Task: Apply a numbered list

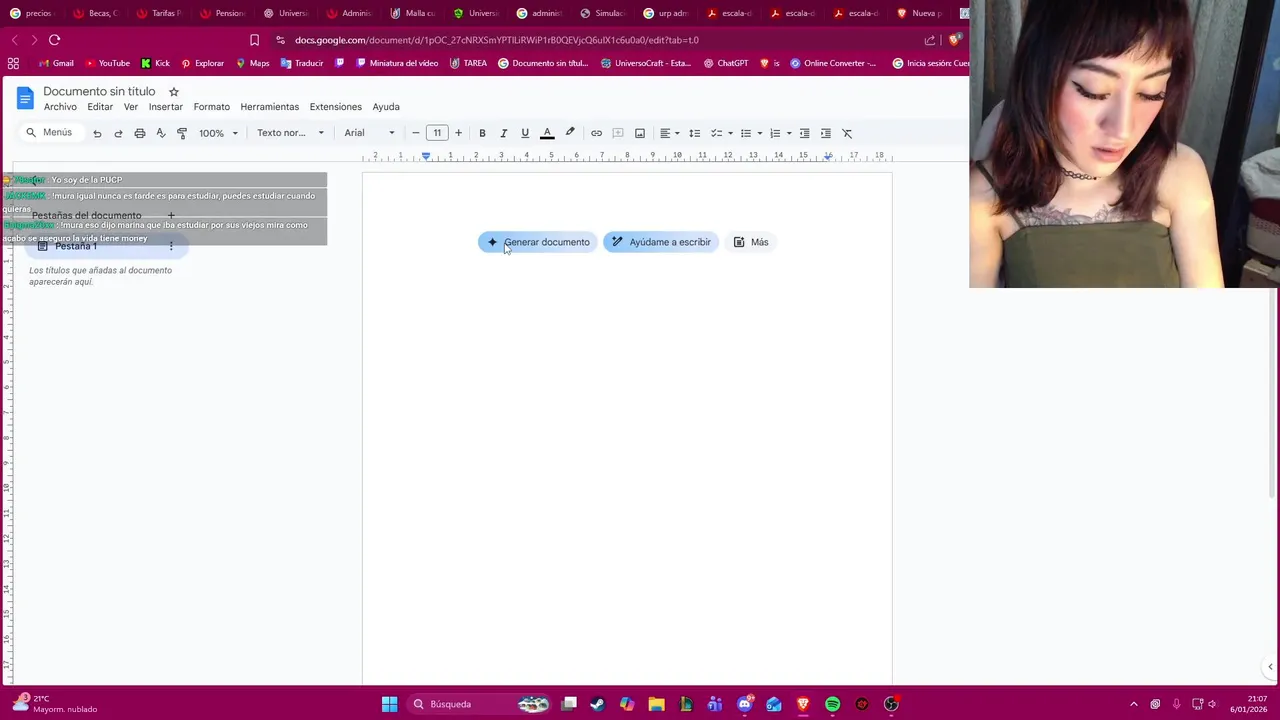Action: [x=775, y=133]
